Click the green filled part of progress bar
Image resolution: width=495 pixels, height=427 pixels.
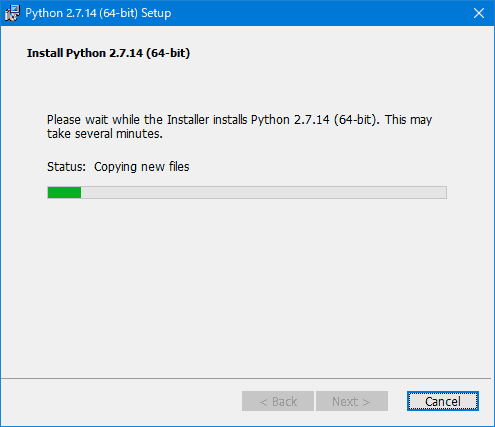(64, 193)
